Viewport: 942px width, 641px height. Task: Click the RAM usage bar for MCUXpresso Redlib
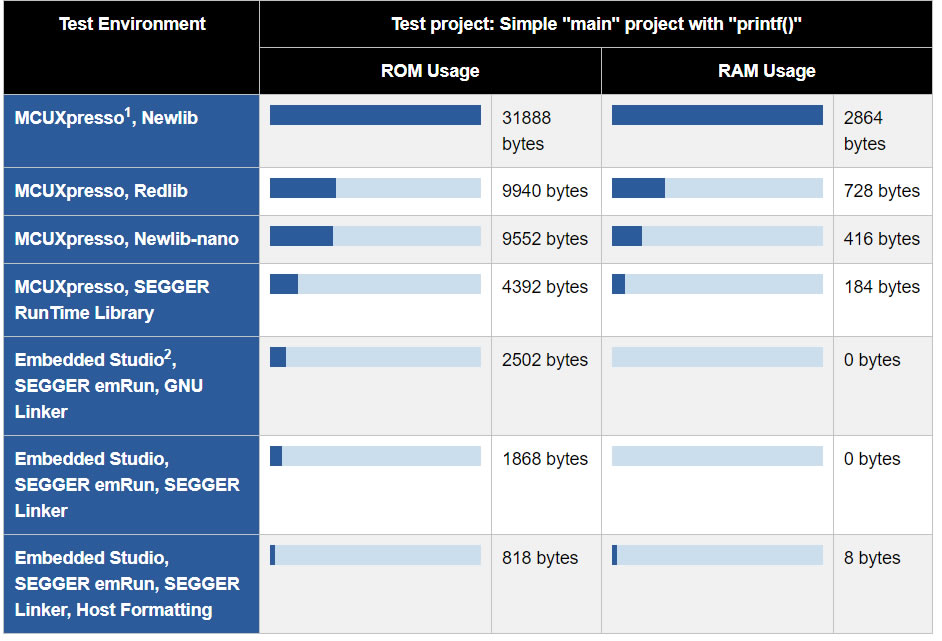[x=717, y=188]
